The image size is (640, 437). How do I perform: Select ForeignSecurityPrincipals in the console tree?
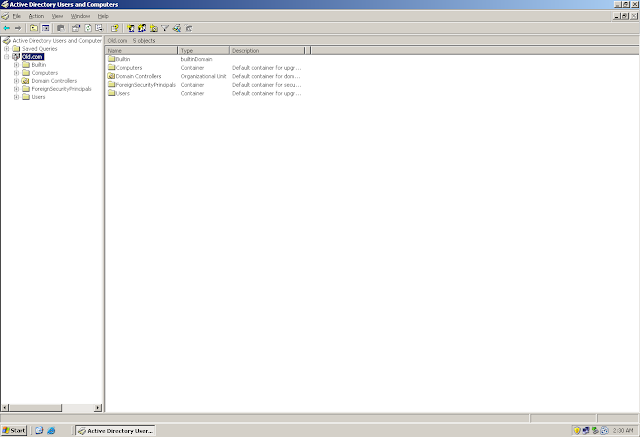[x=62, y=89]
